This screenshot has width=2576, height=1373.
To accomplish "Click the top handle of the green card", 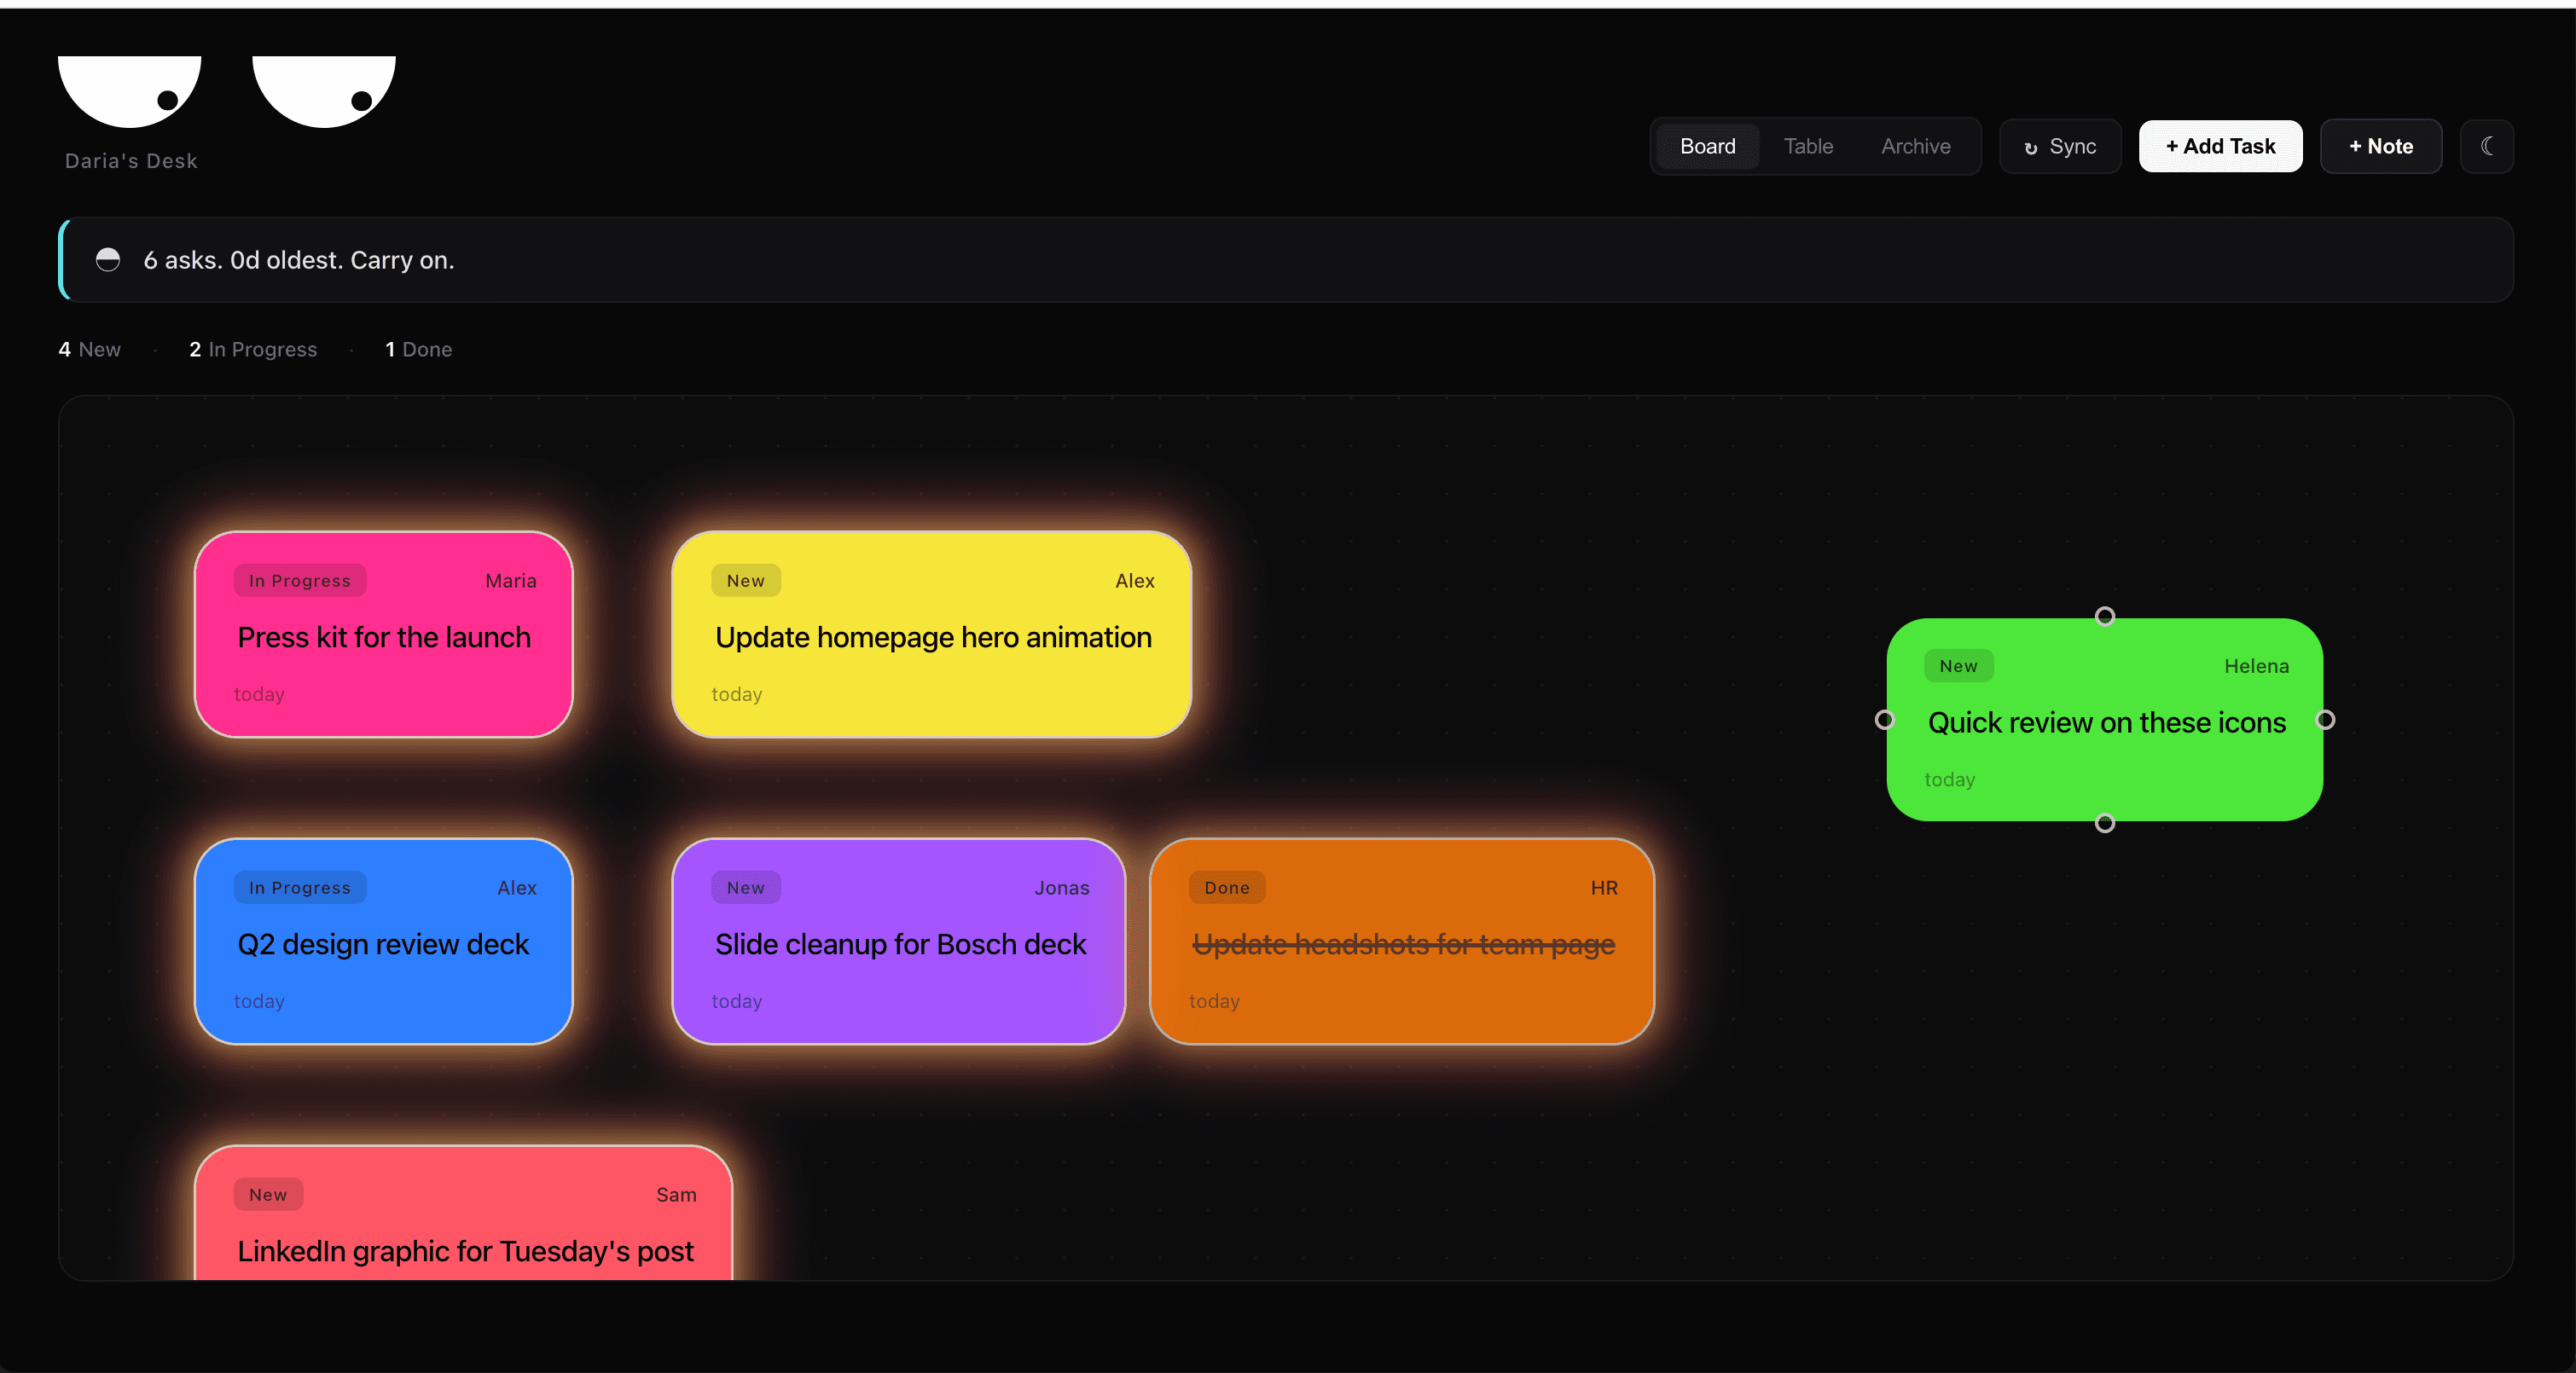I will pos(2104,616).
